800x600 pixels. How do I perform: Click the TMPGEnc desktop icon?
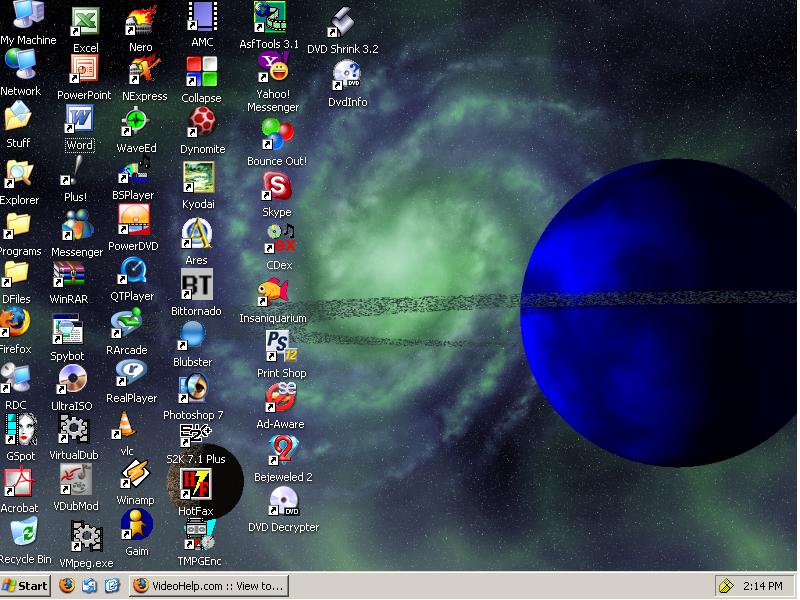point(199,535)
